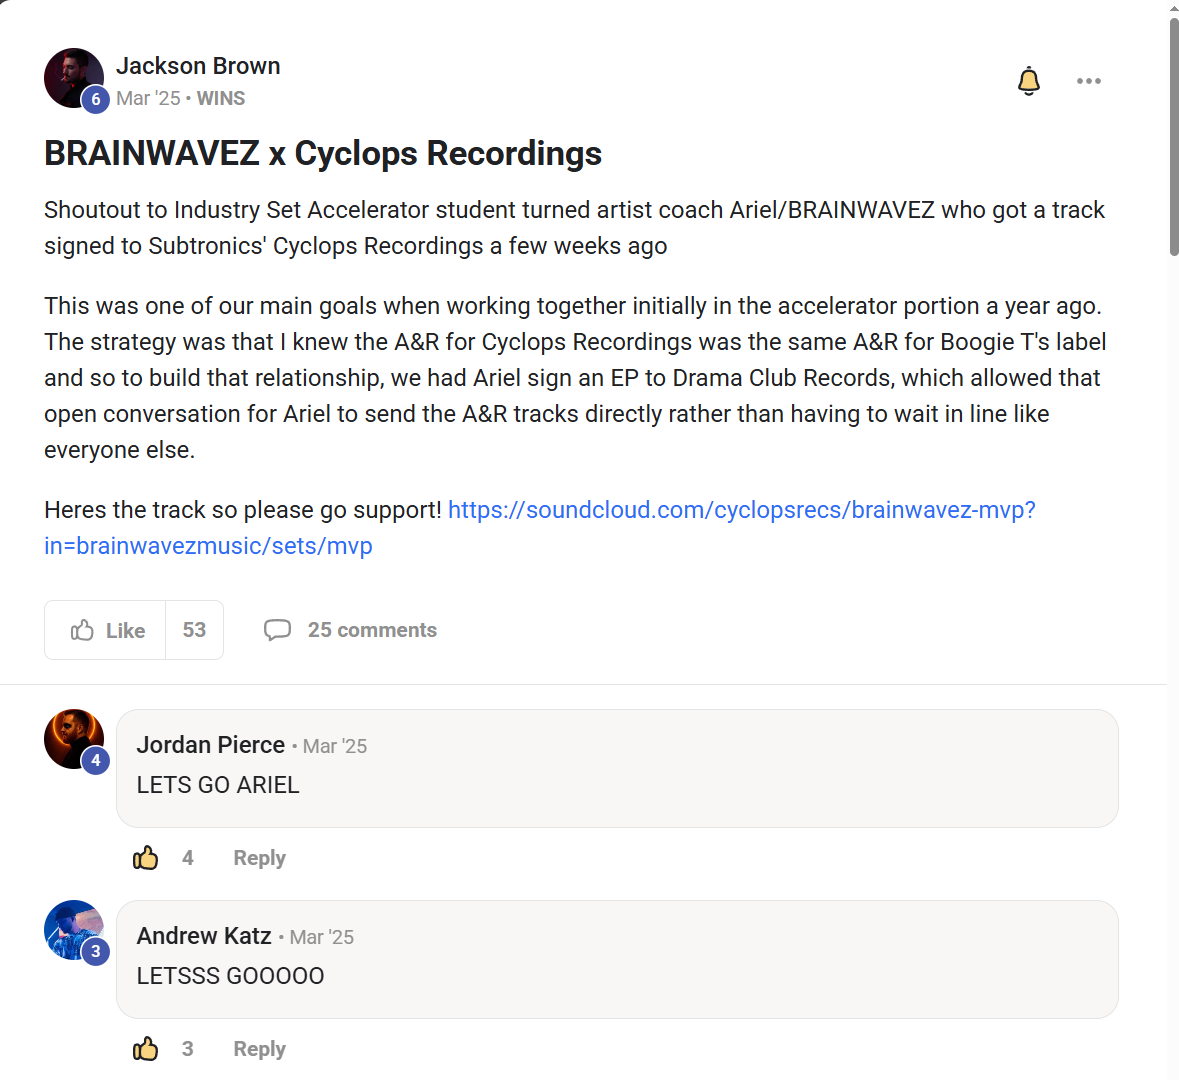This screenshot has width=1179, height=1080.
Task: Open Jackson Brown's author profile name
Action: pyautogui.click(x=198, y=66)
